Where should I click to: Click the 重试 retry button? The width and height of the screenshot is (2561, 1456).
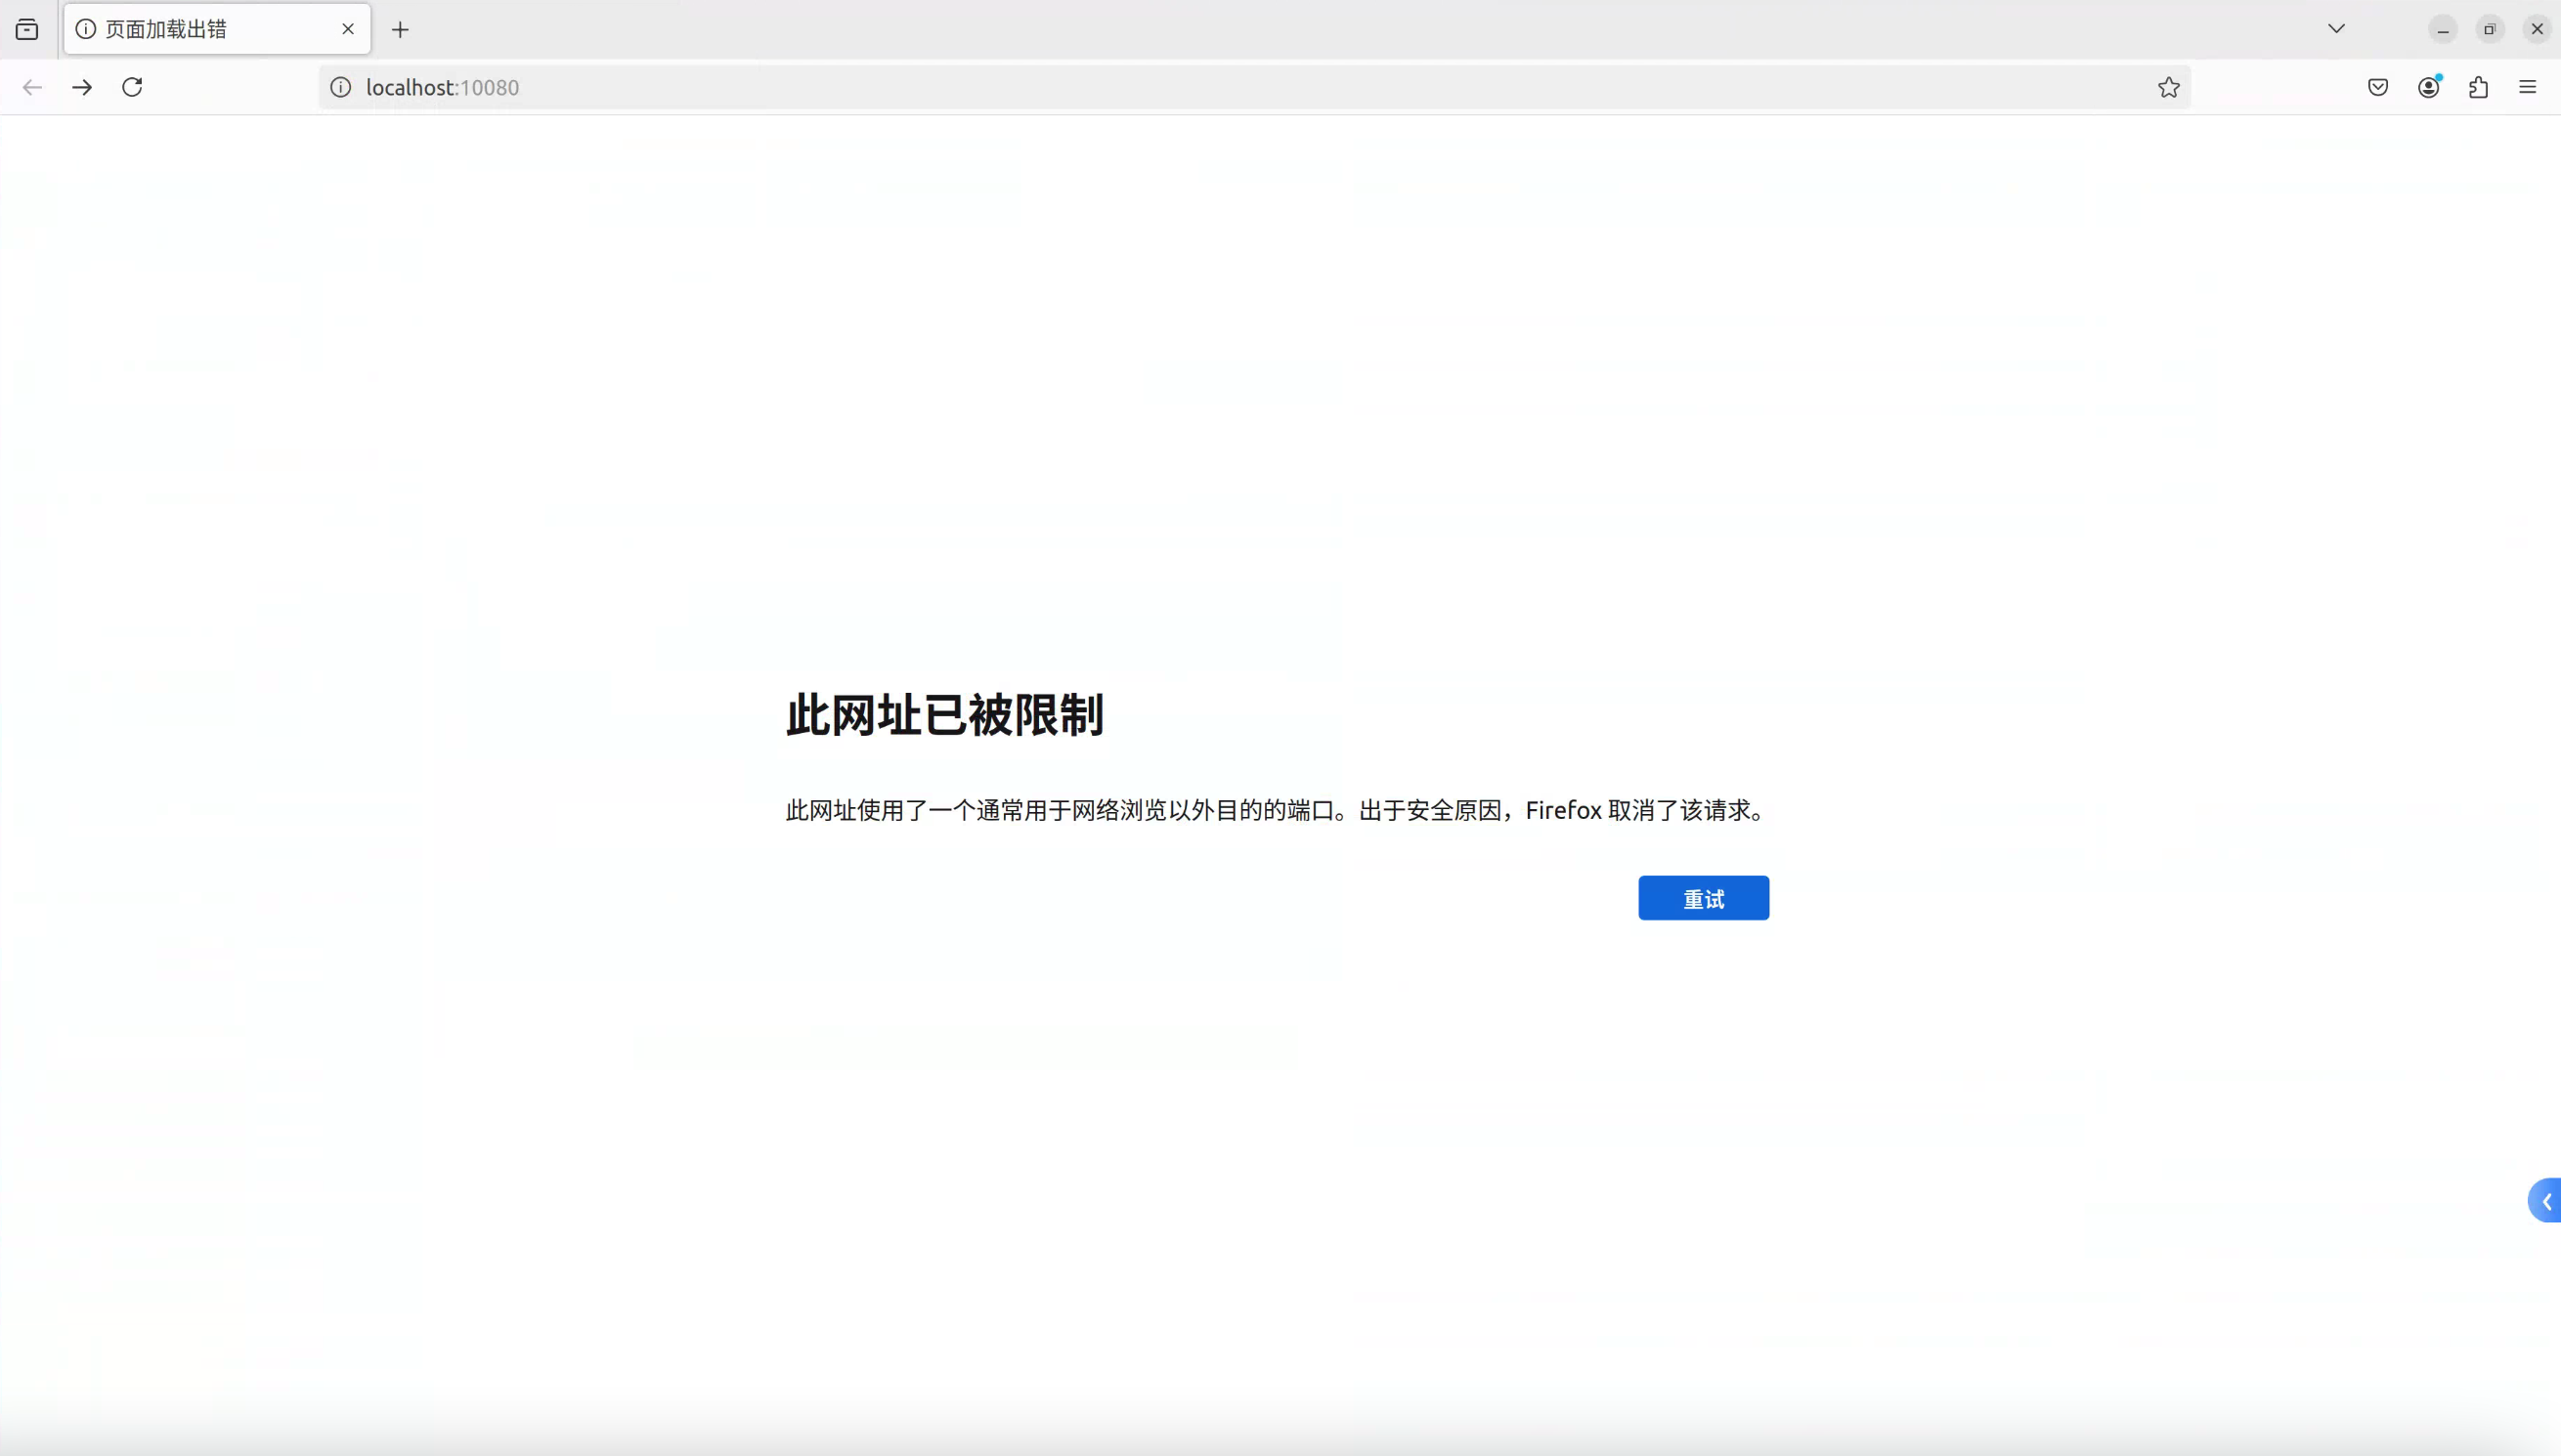[x=1703, y=898]
